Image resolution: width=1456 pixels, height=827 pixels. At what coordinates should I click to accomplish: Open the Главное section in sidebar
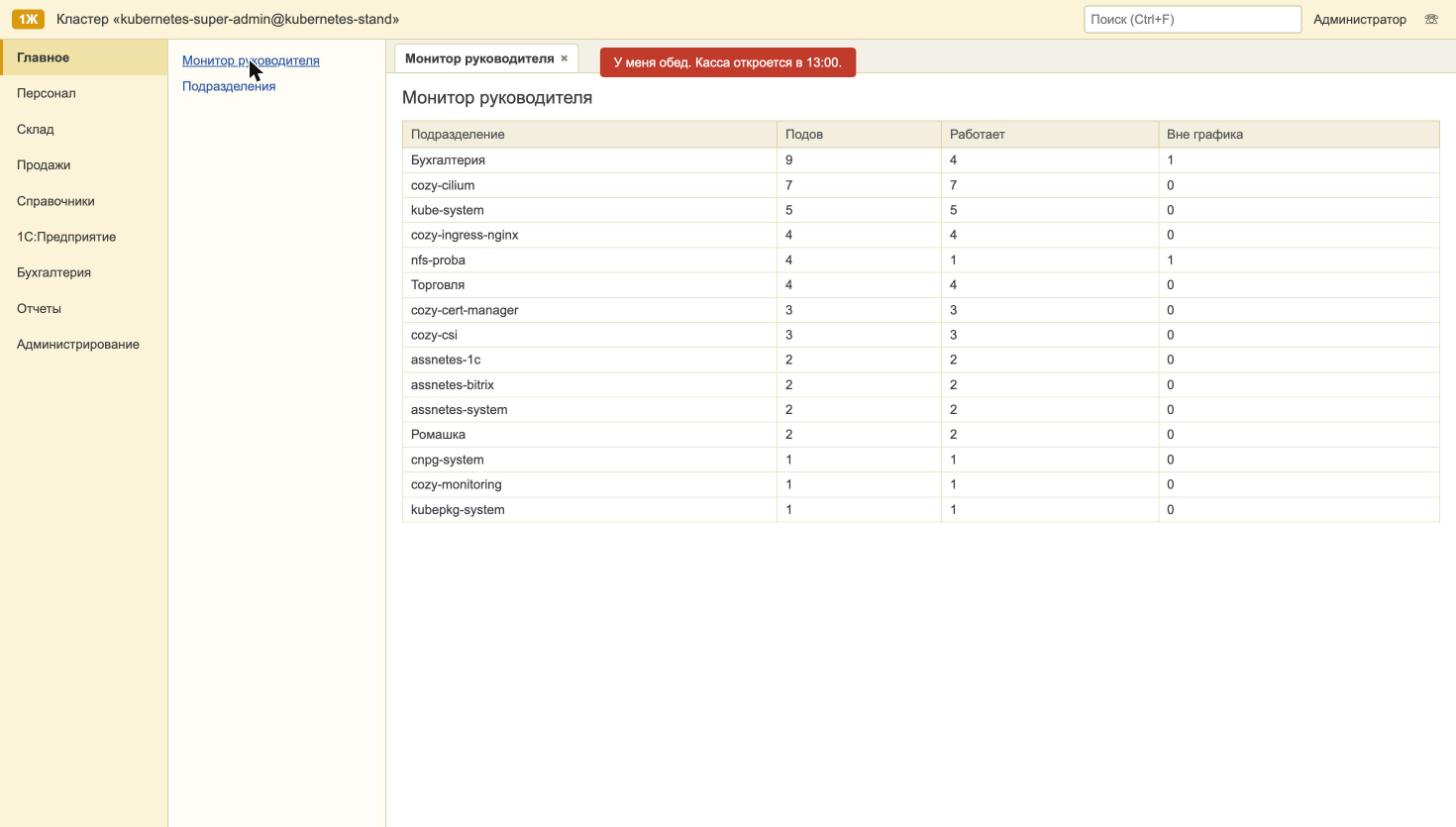(84, 58)
